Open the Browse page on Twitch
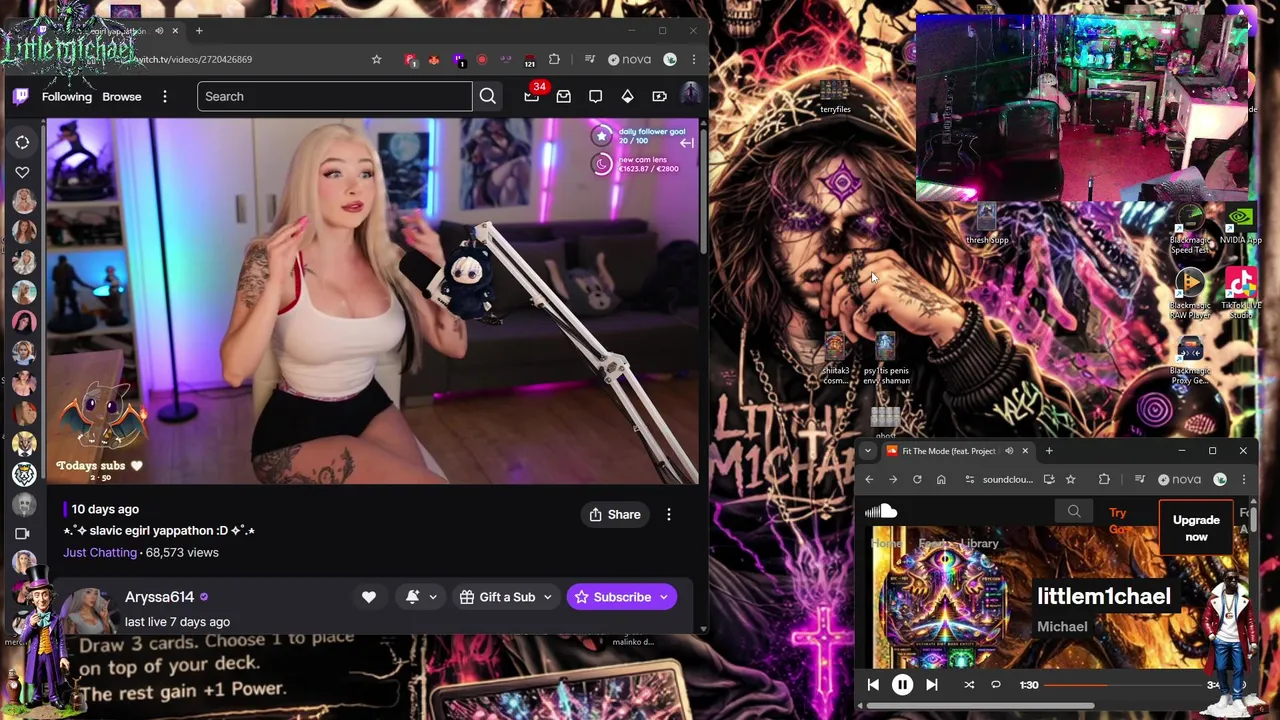The width and height of the screenshot is (1280, 720). (121, 96)
